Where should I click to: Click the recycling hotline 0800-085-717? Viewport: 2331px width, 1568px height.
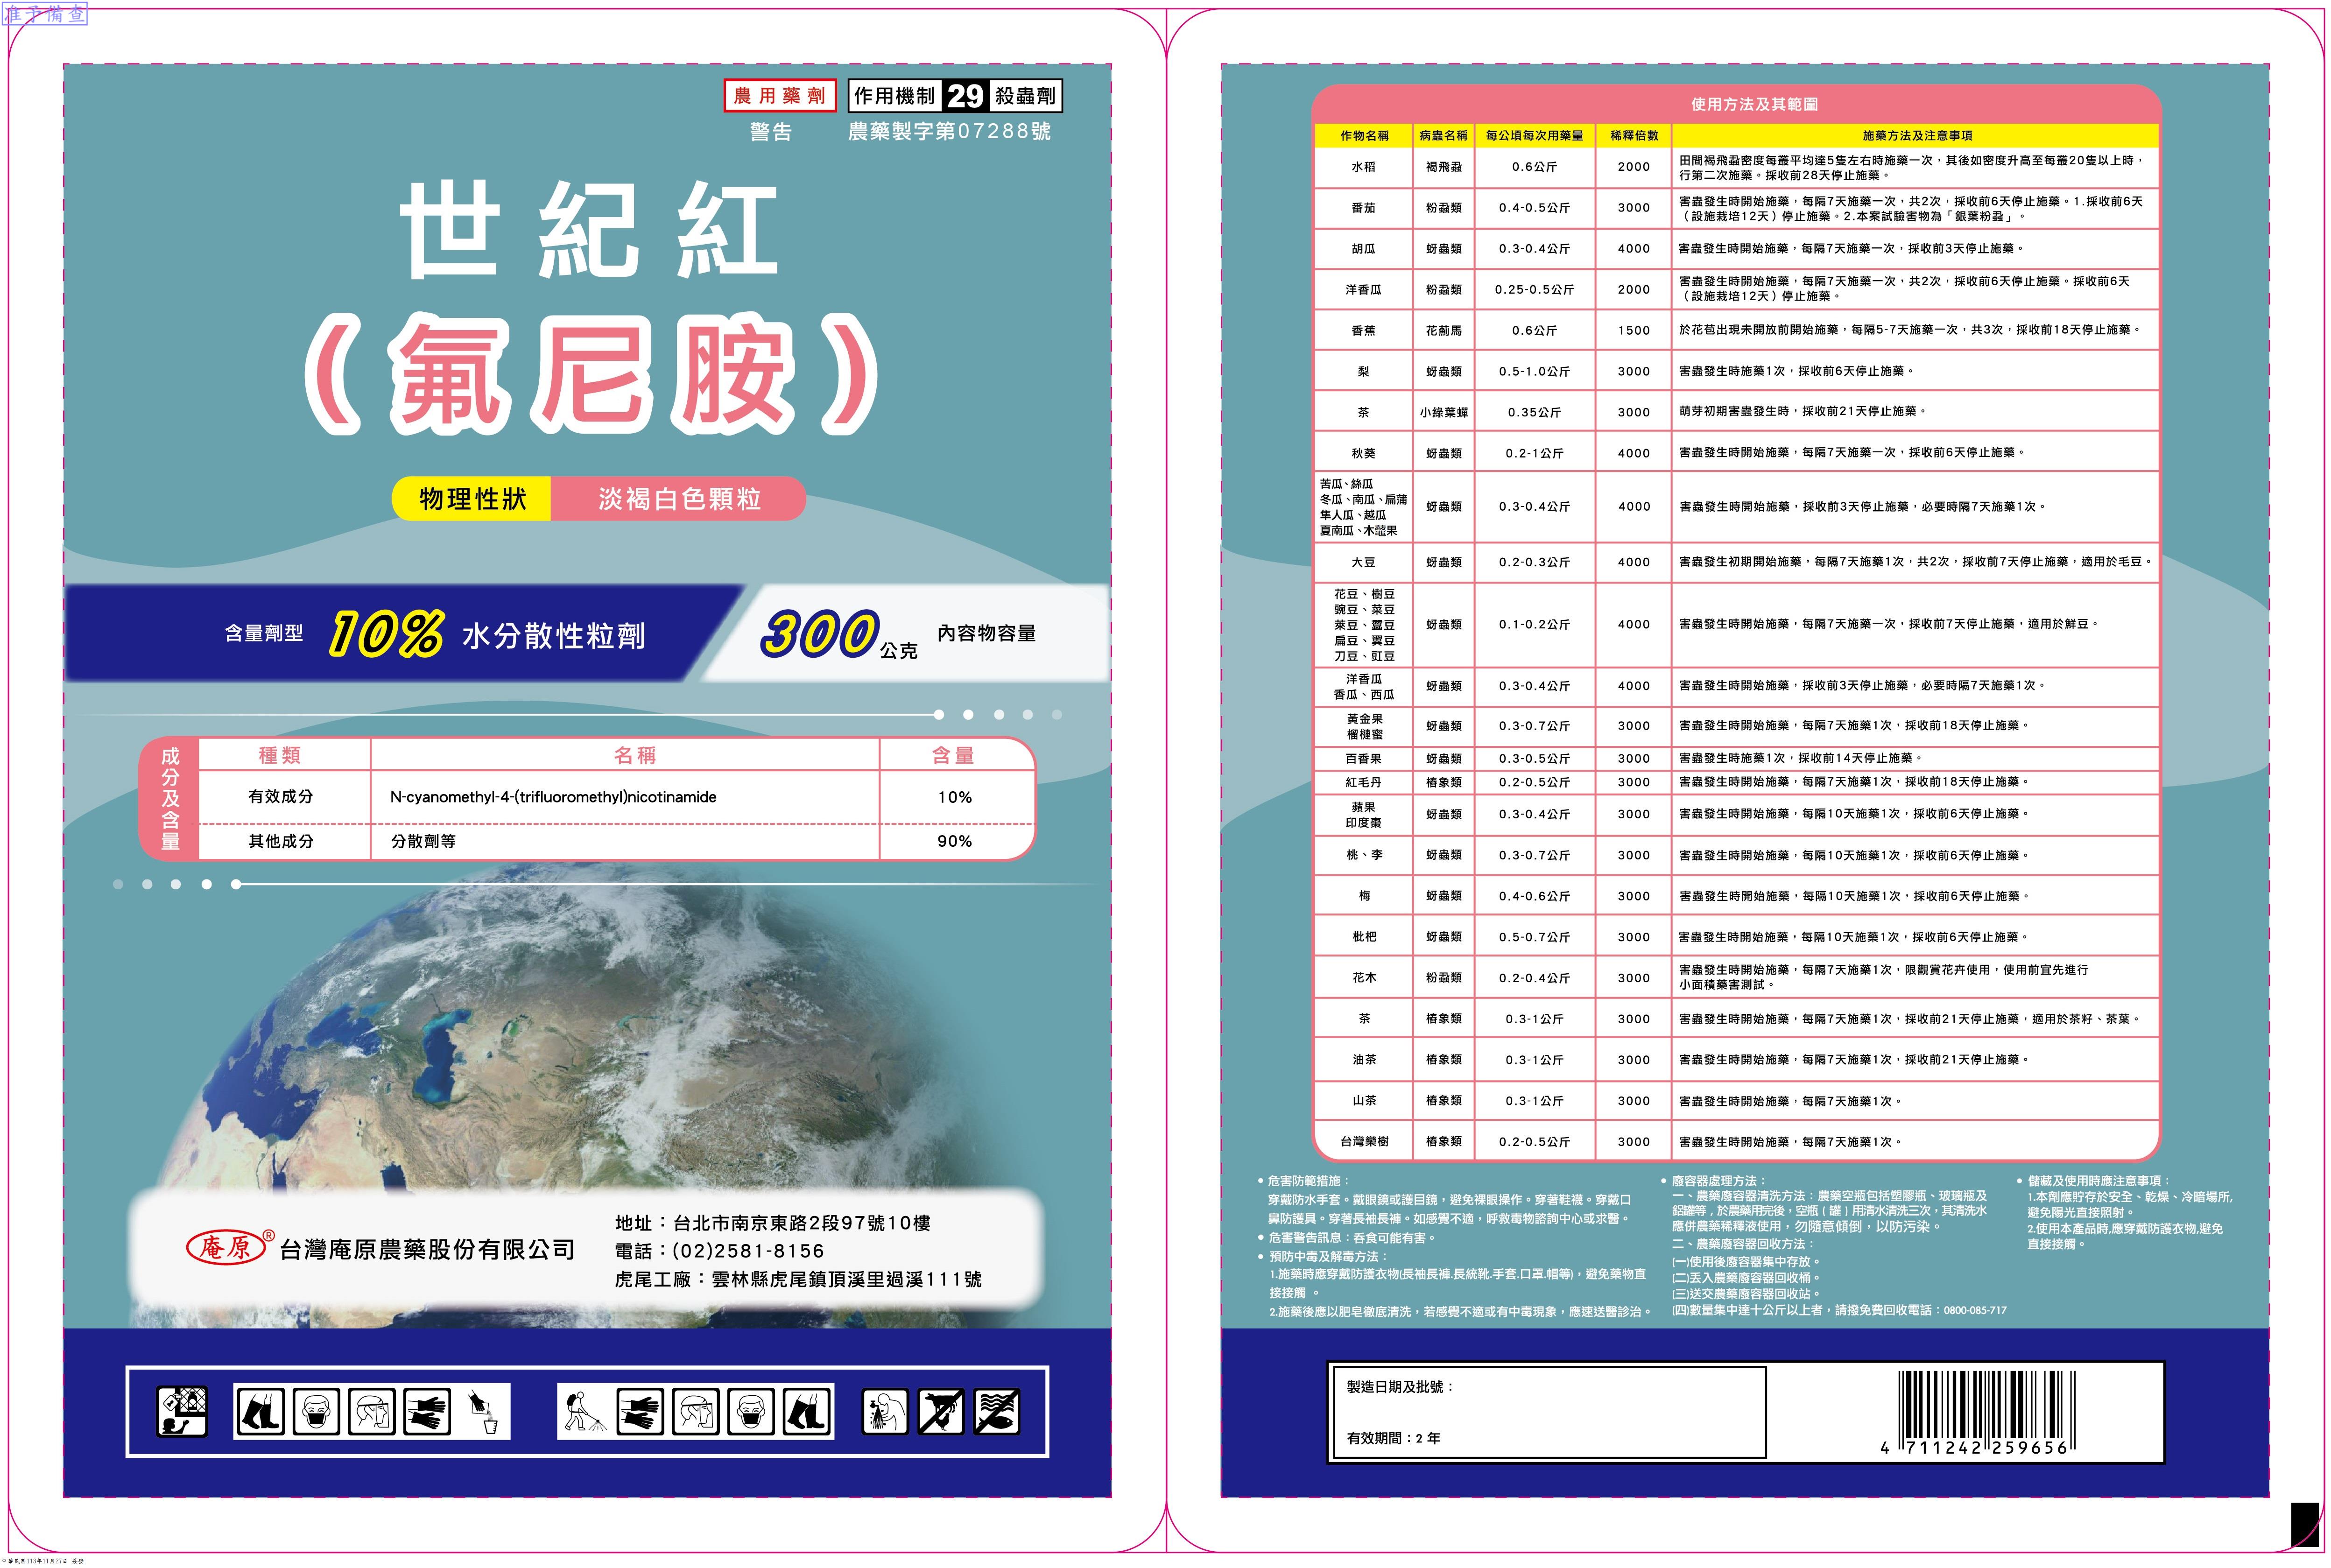click(1975, 1310)
